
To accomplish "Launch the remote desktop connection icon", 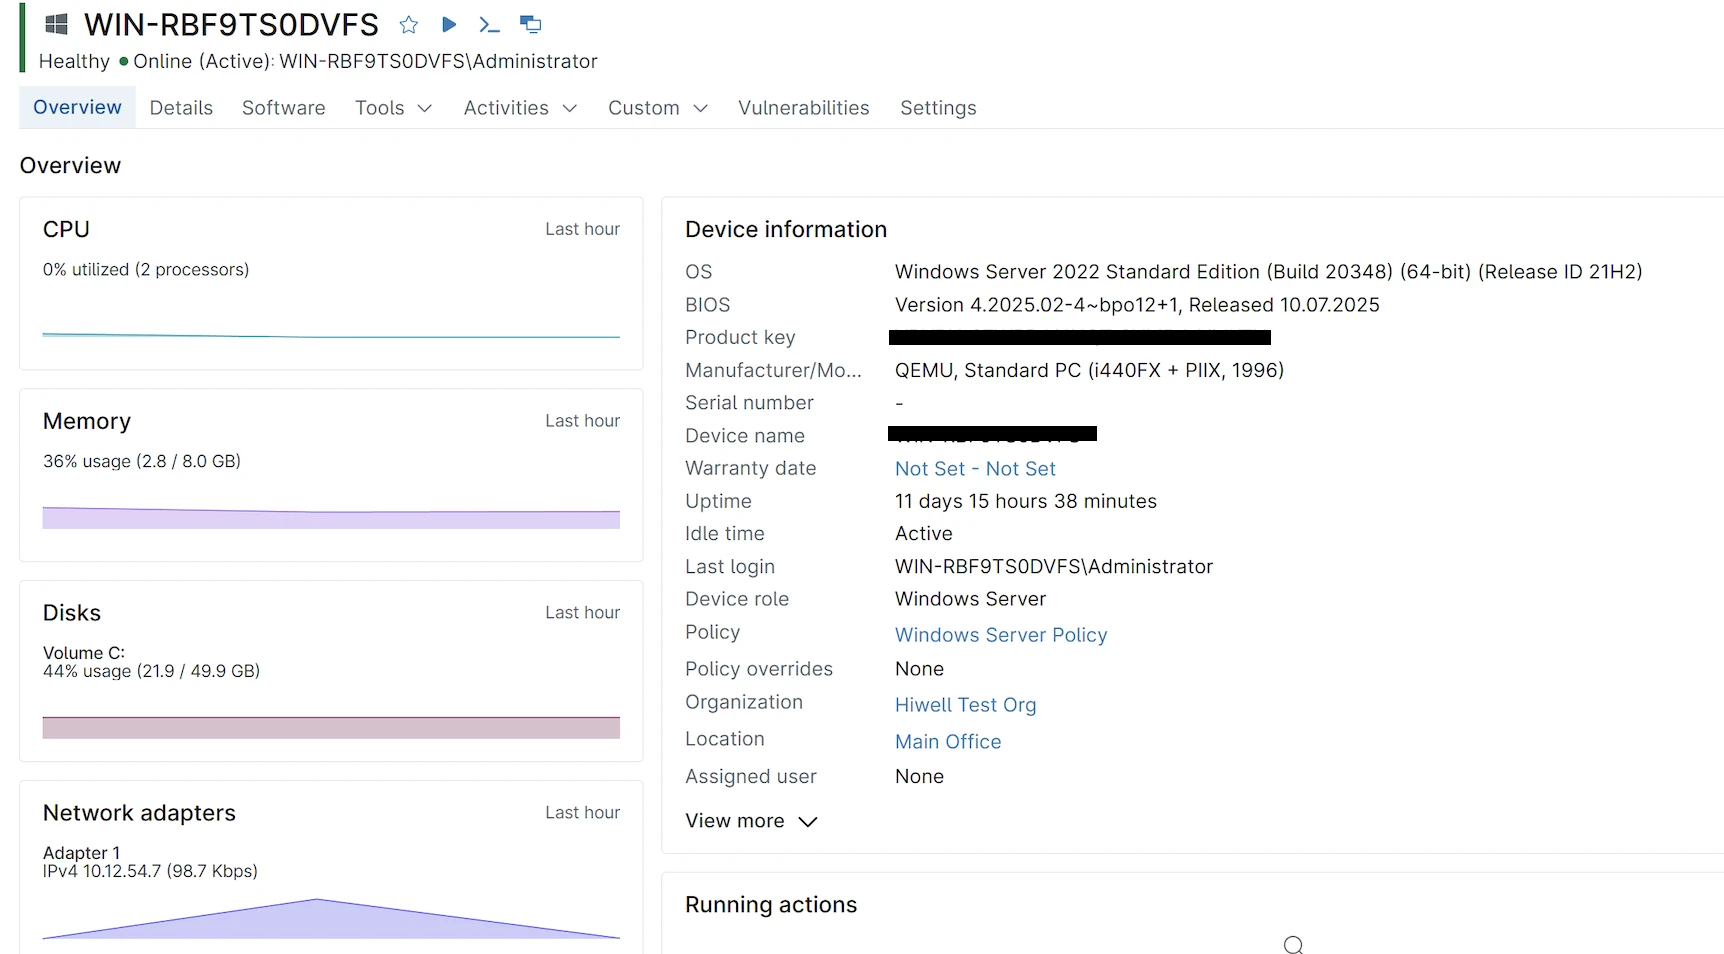I will coord(531,24).
